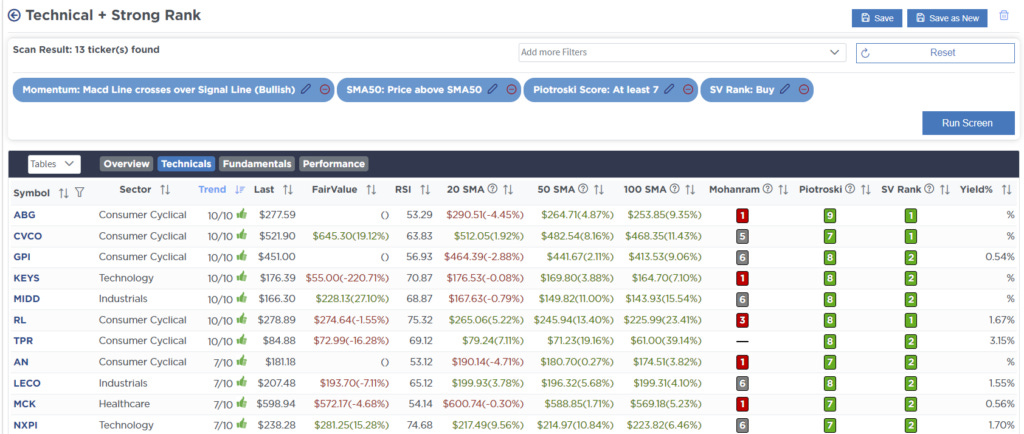The image size is (1024, 434).
Task: Switch to Fundamentals tab
Action: click(x=257, y=164)
